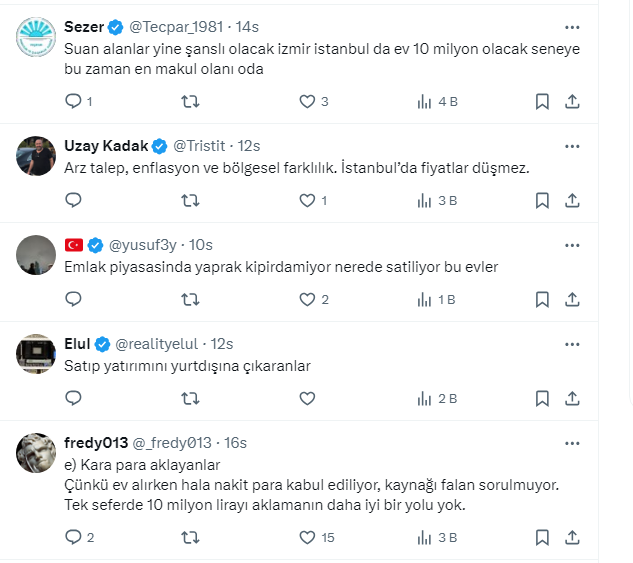Like Sezer's tweet
Viewport: 633px width, 563px height.
pos(307,101)
